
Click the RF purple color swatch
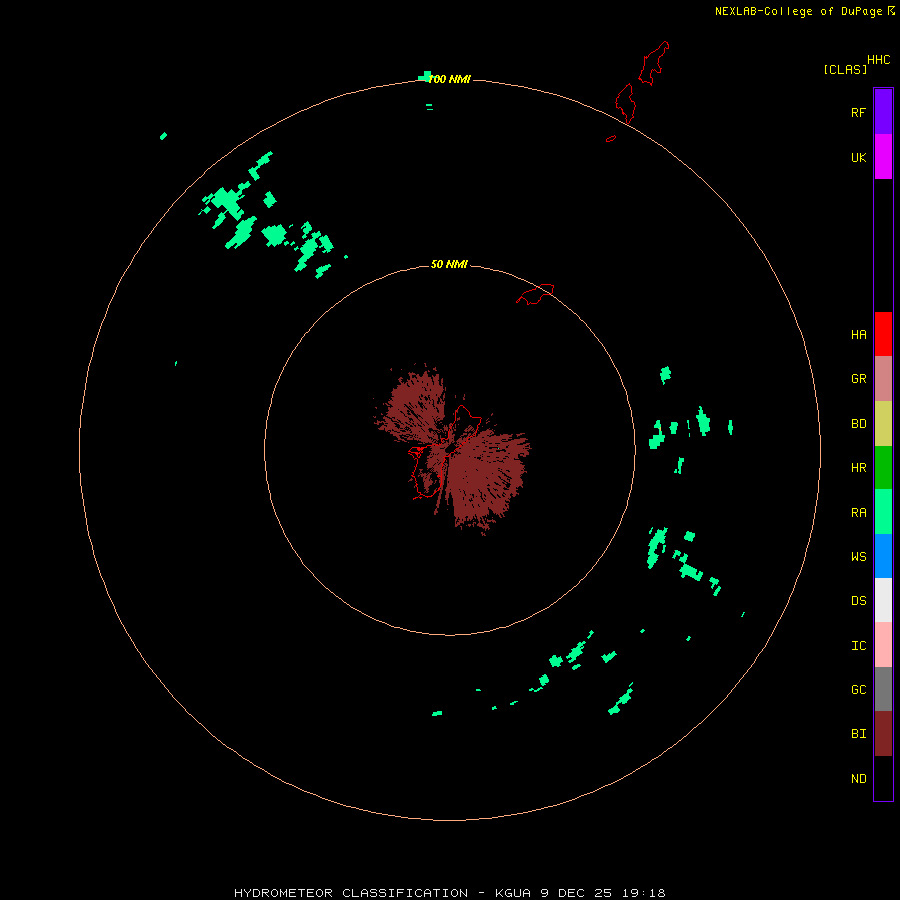point(883,112)
